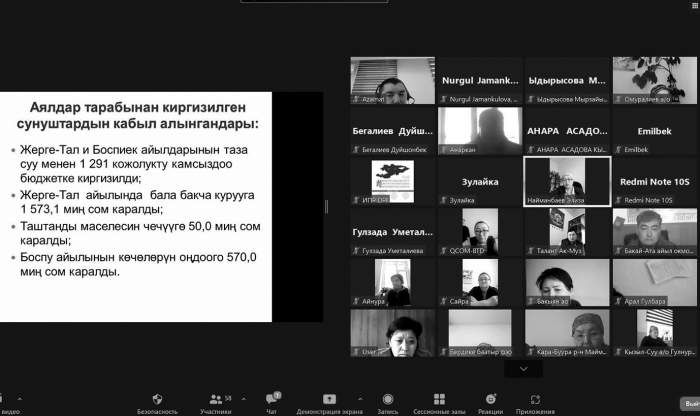
Task: Open the Participants (Участники) panel icon
Action: [215, 398]
